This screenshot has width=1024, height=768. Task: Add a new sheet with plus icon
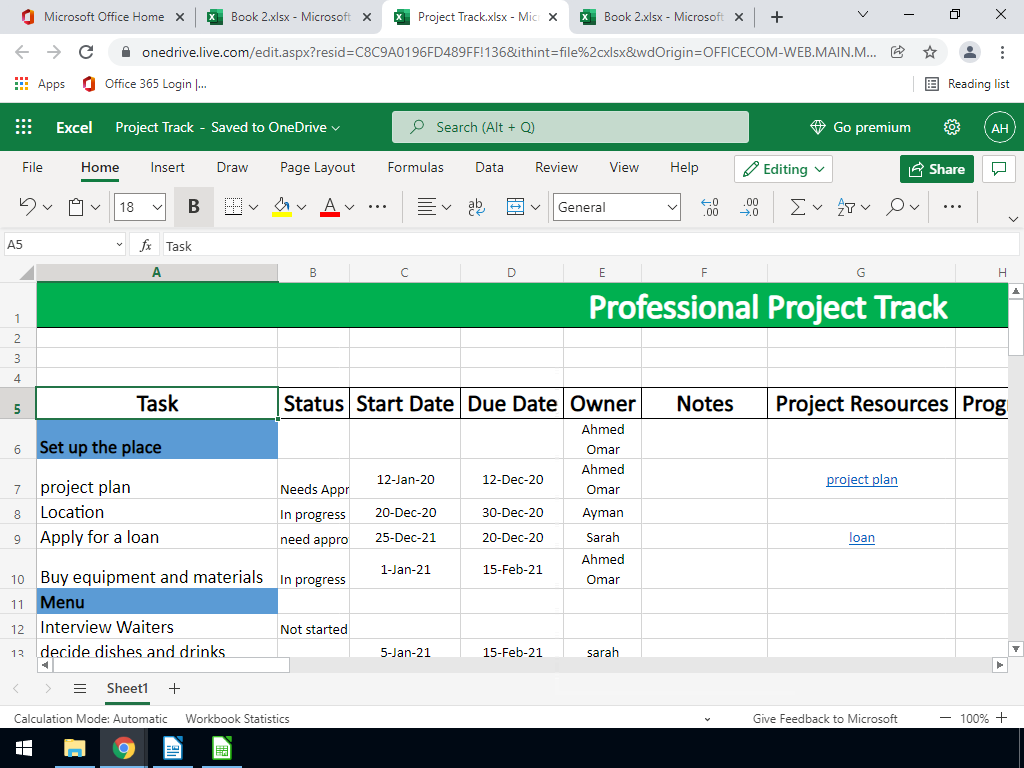click(174, 688)
